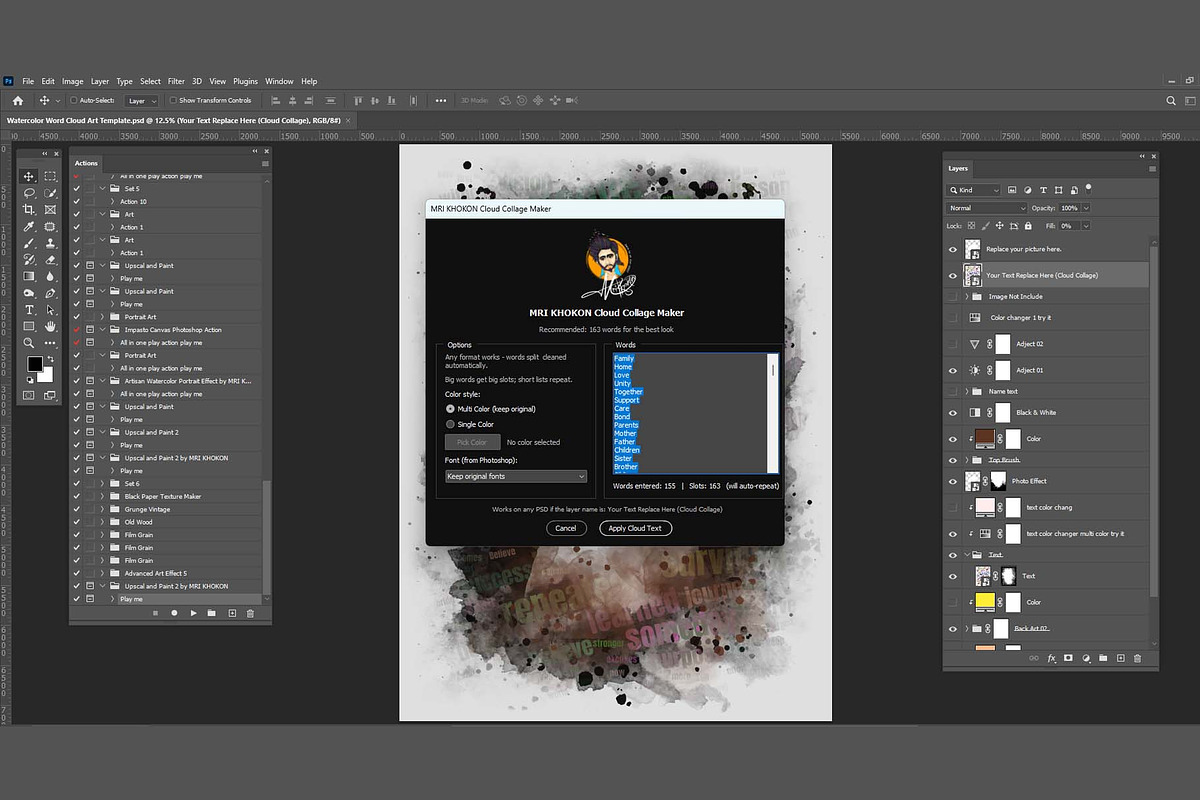
Task: Create new action in Actions panel
Action: (x=232, y=612)
